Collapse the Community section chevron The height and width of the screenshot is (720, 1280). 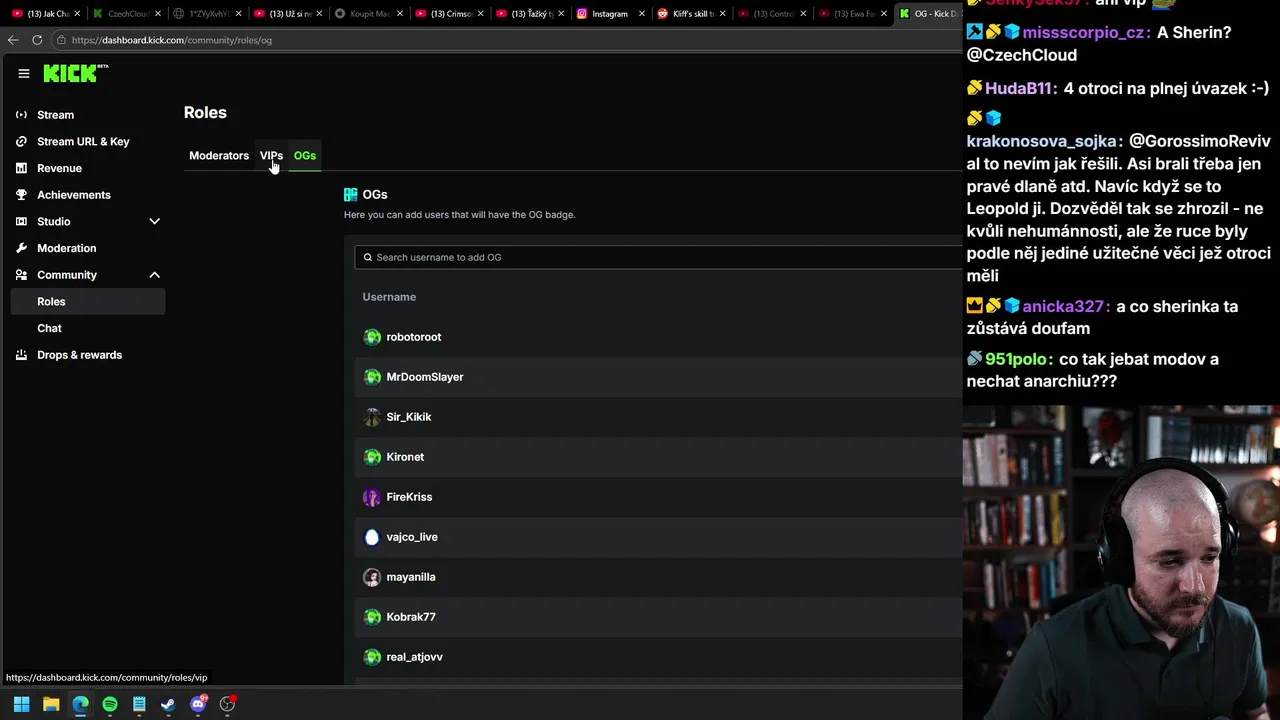click(x=154, y=275)
